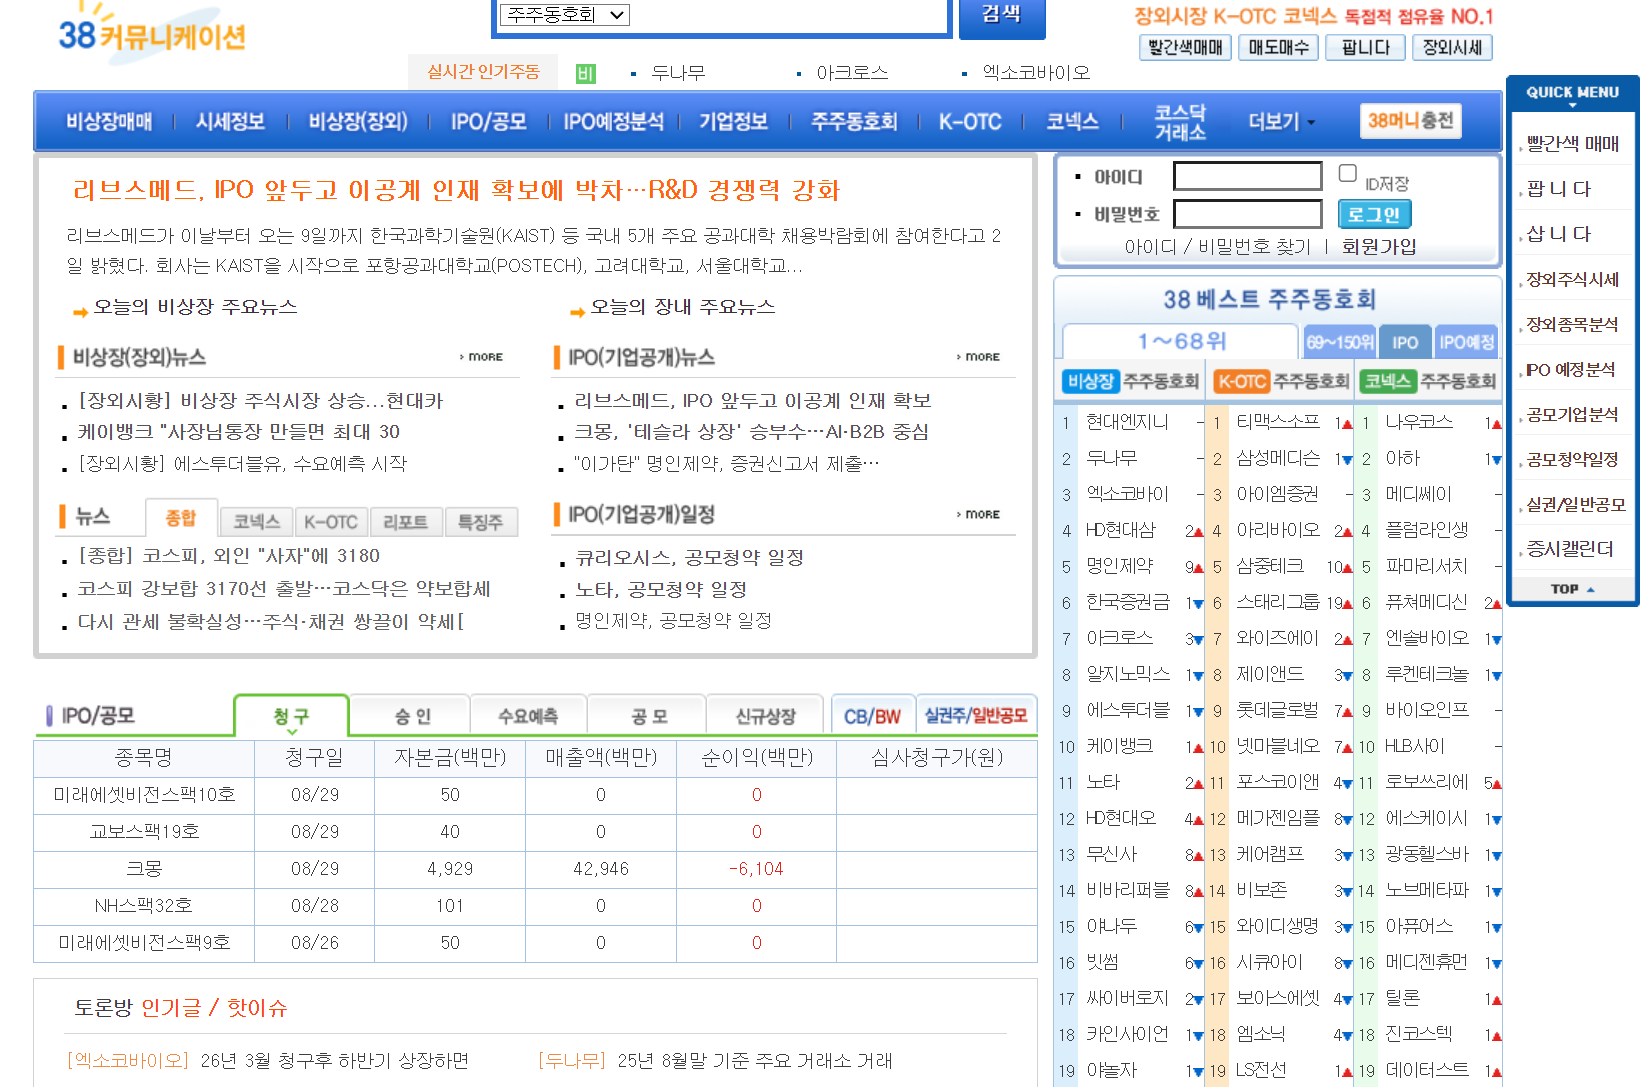Open 나우코스 in the 코넥스 ranking
This screenshot has height=1087, width=1640.
[x=1418, y=422]
